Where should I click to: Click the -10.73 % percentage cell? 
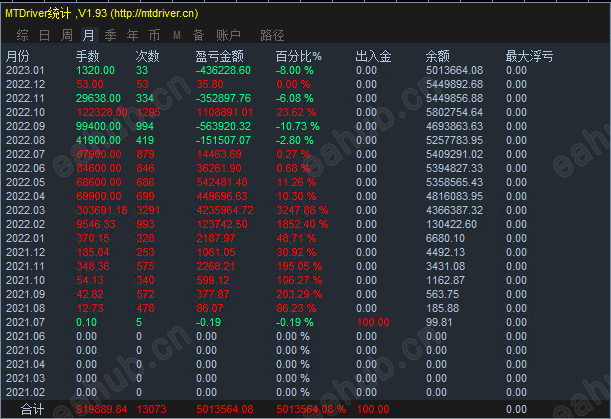[298, 127]
